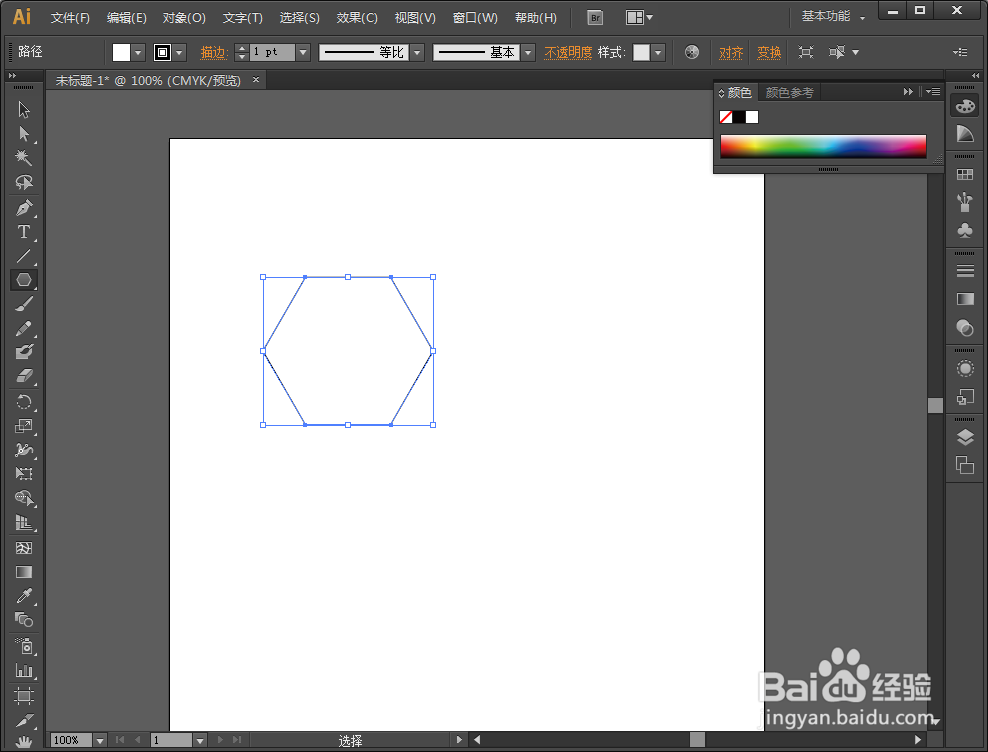The image size is (988, 752).
Task: Select the Paintbrush tool
Action: [x=24, y=304]
